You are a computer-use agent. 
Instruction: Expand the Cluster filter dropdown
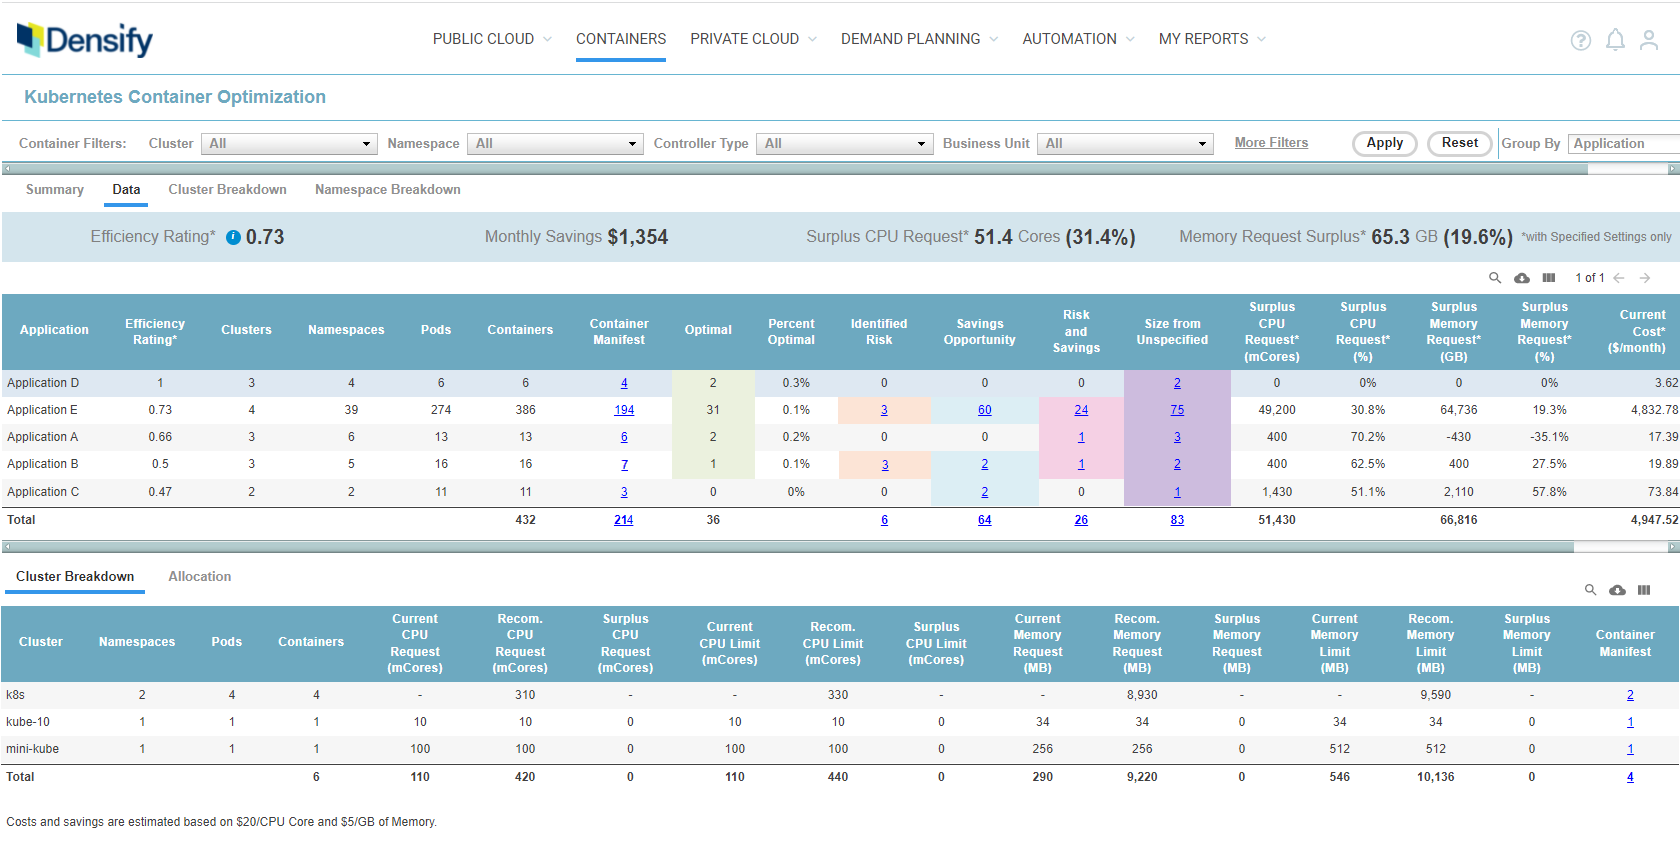[x=289, y=144]
